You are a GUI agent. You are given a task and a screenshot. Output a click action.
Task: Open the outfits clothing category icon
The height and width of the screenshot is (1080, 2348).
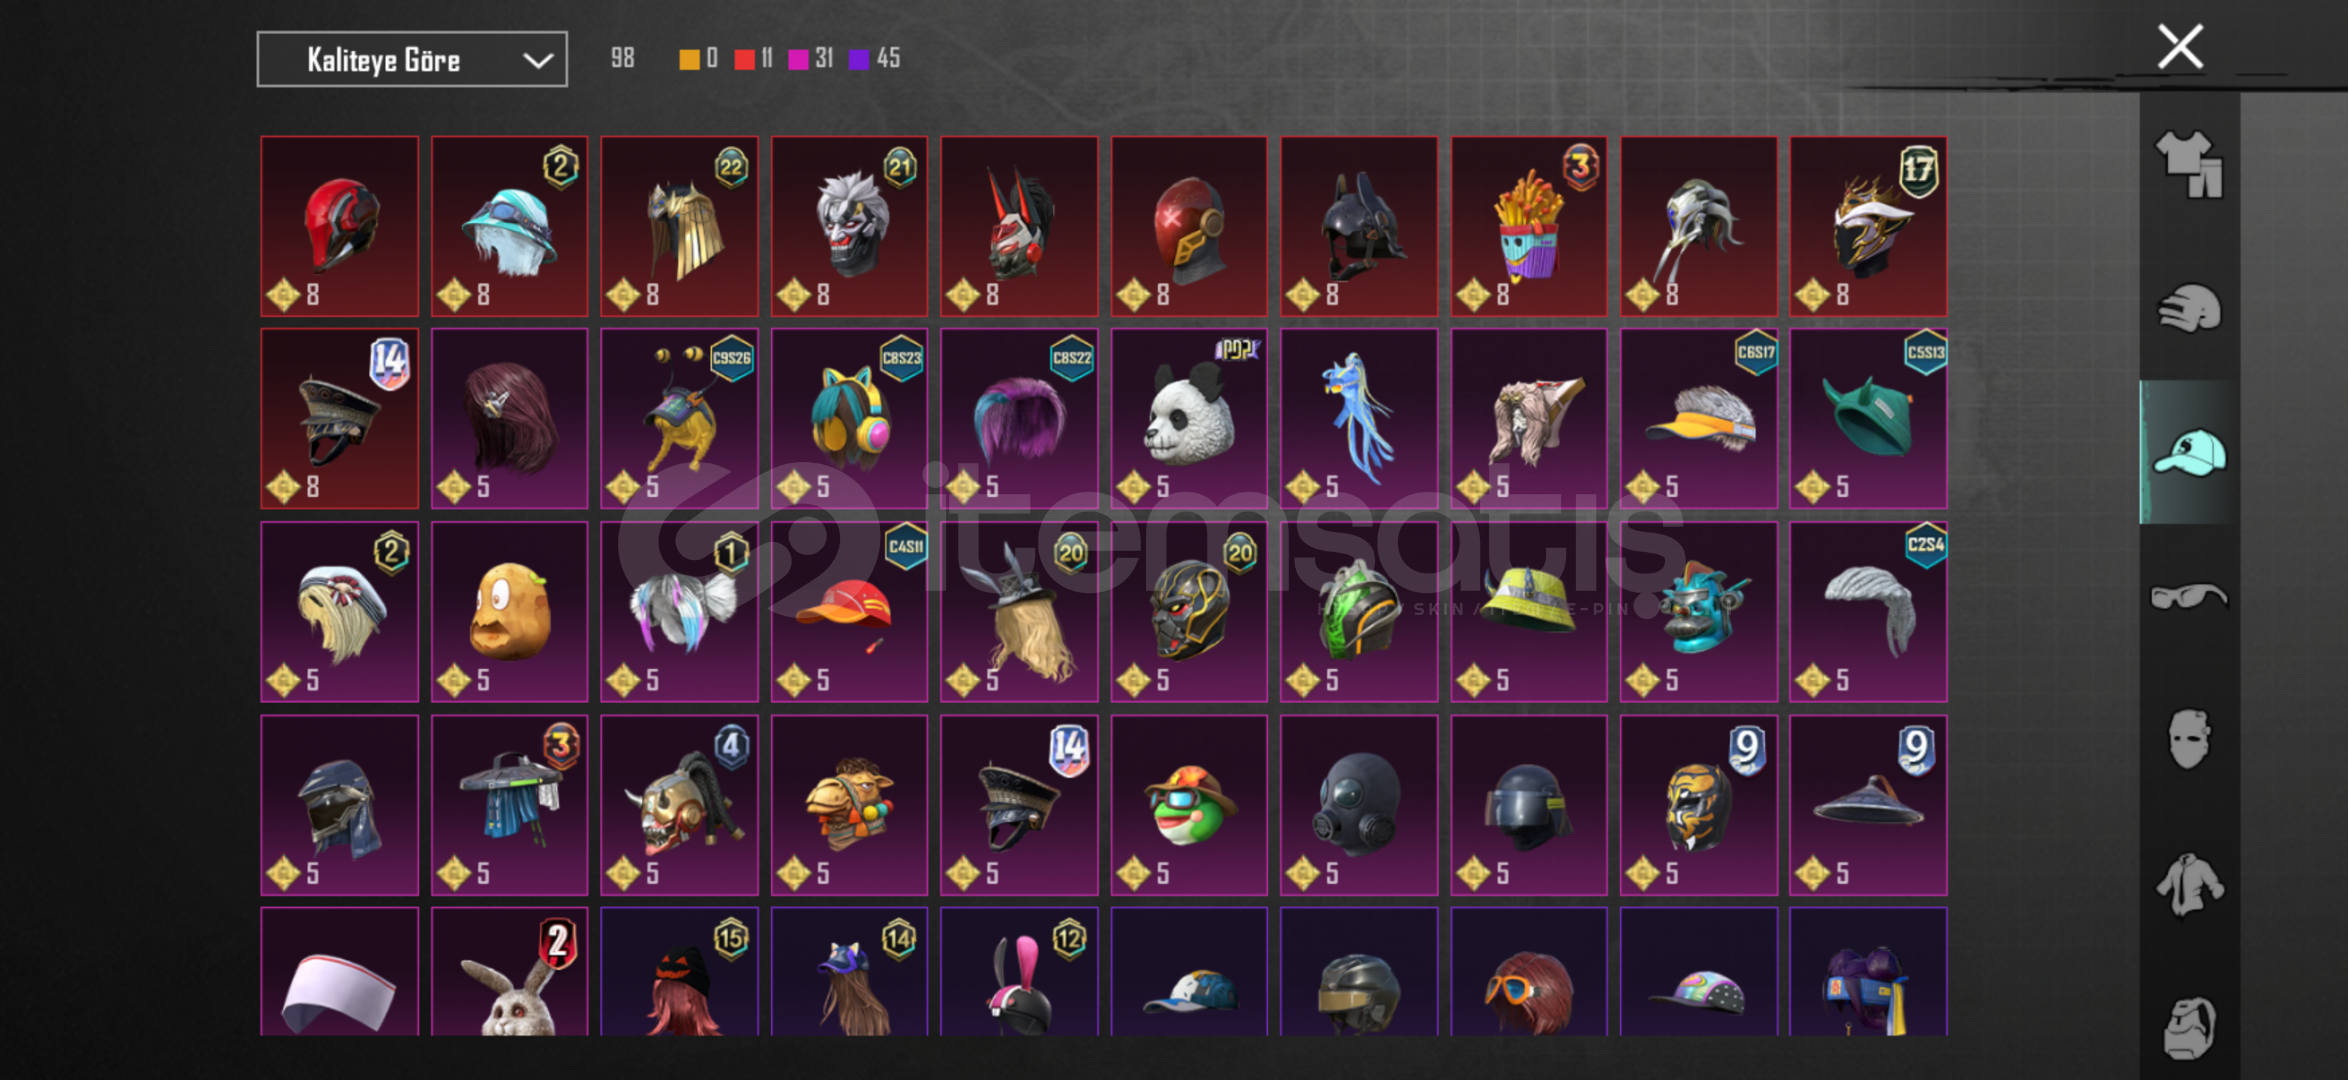pos(2189,164)
